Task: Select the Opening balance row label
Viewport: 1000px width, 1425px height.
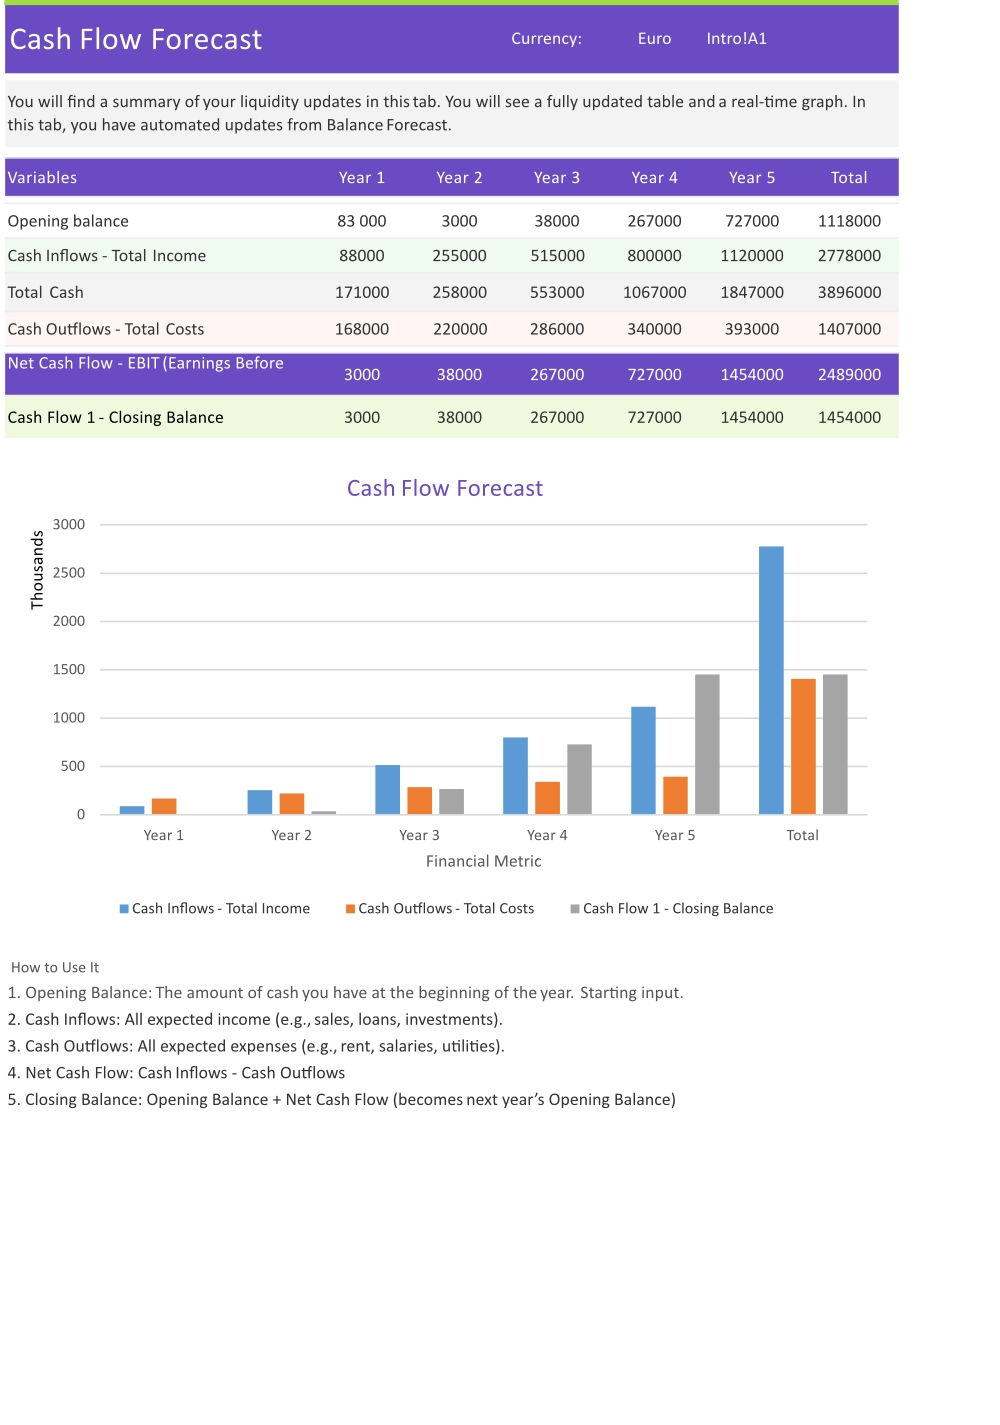Action: click(x=68, y=221)
